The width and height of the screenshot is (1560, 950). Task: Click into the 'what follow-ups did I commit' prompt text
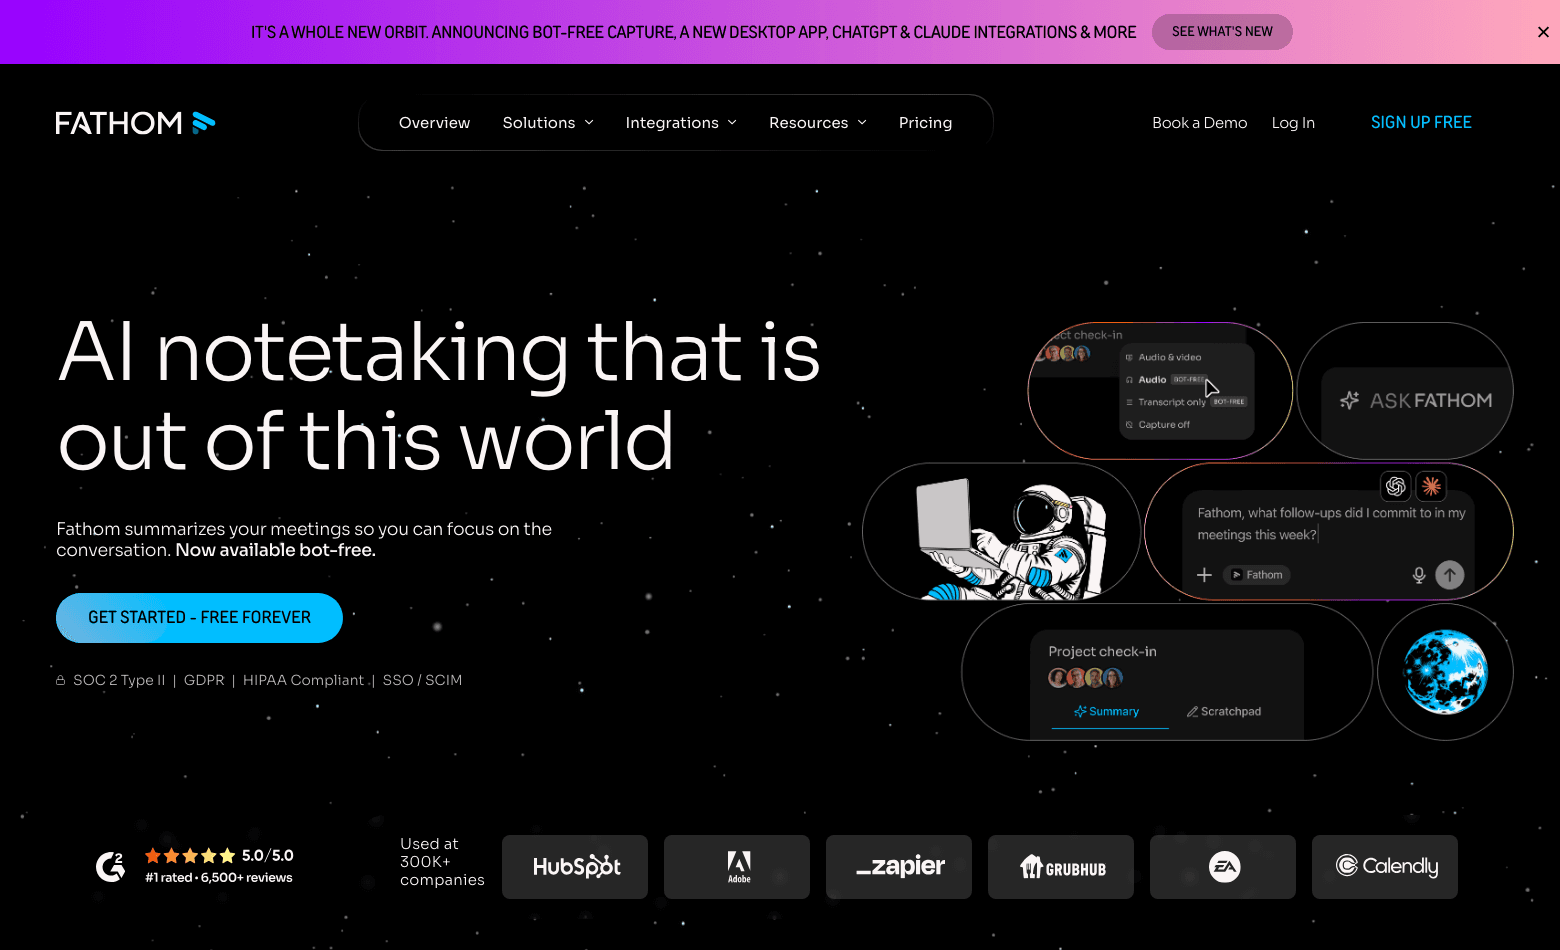click(x=1332, y=524)
